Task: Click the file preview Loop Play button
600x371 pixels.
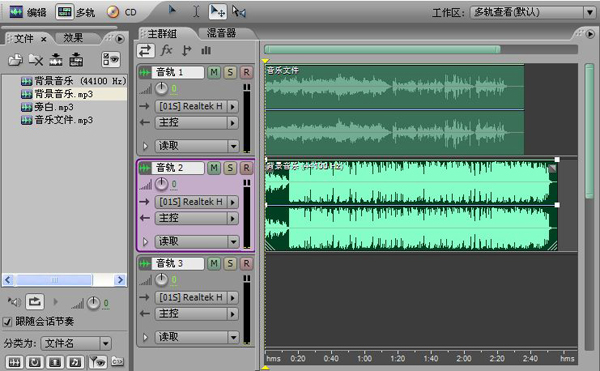Action: tap(35, 302)
